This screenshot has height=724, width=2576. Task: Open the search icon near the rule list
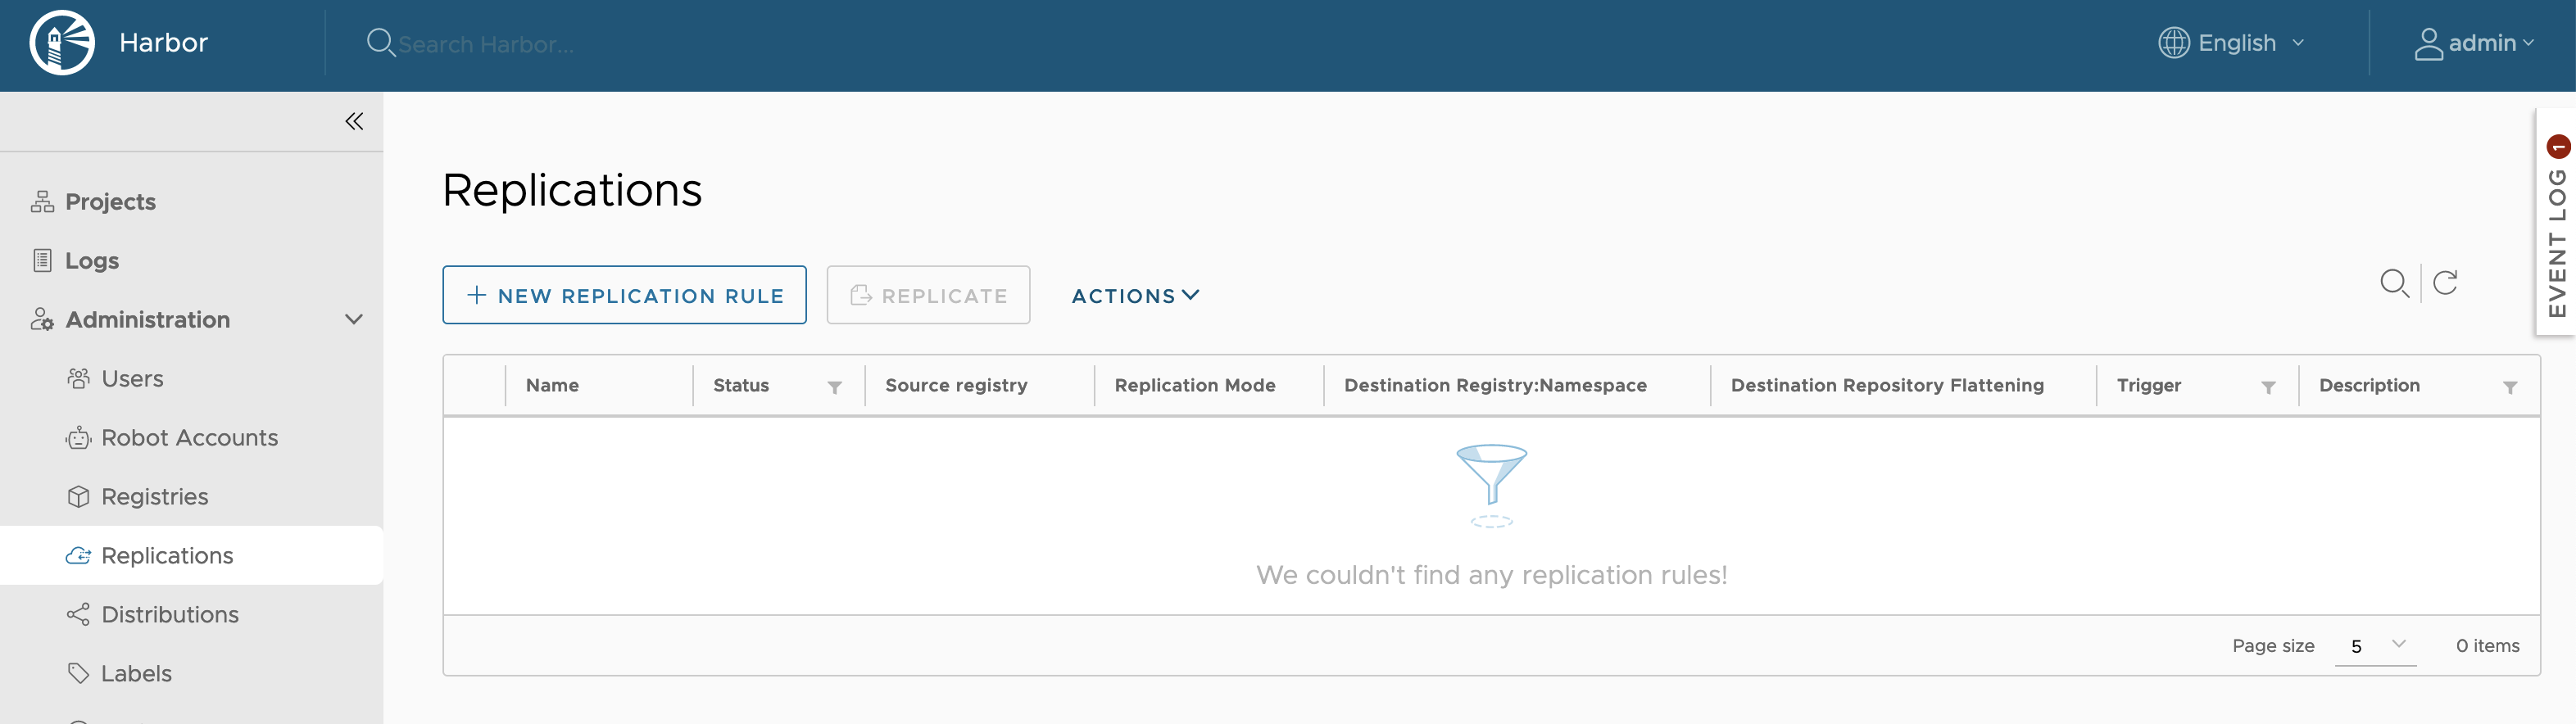[x=2394, y=283]
